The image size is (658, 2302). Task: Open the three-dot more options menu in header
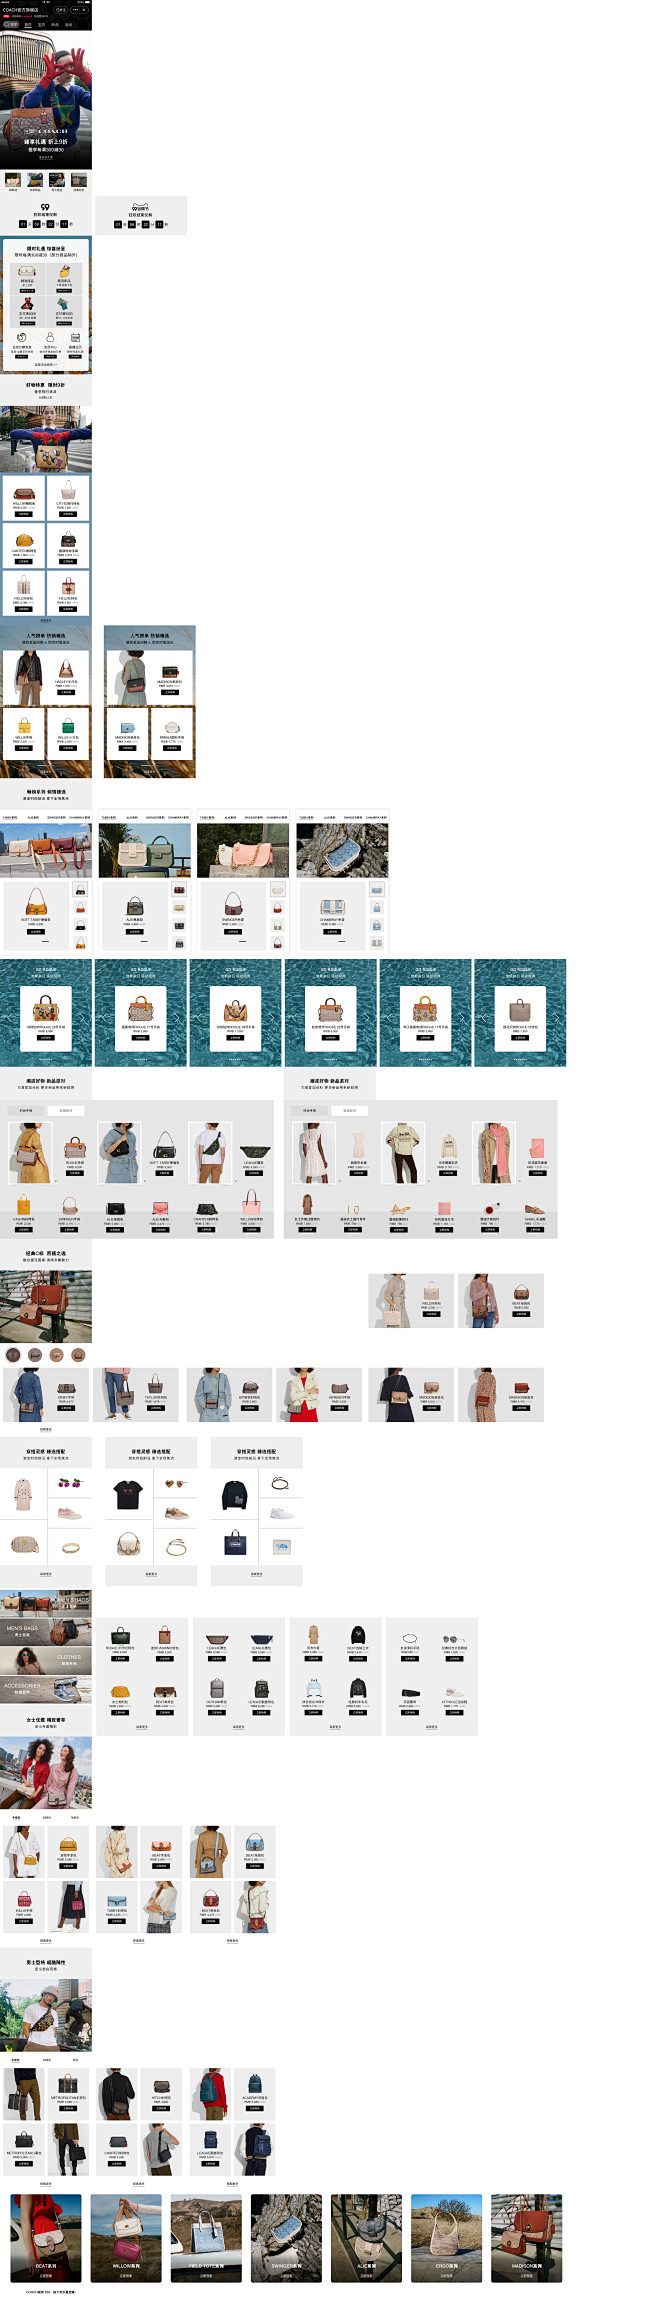(74, 9)
